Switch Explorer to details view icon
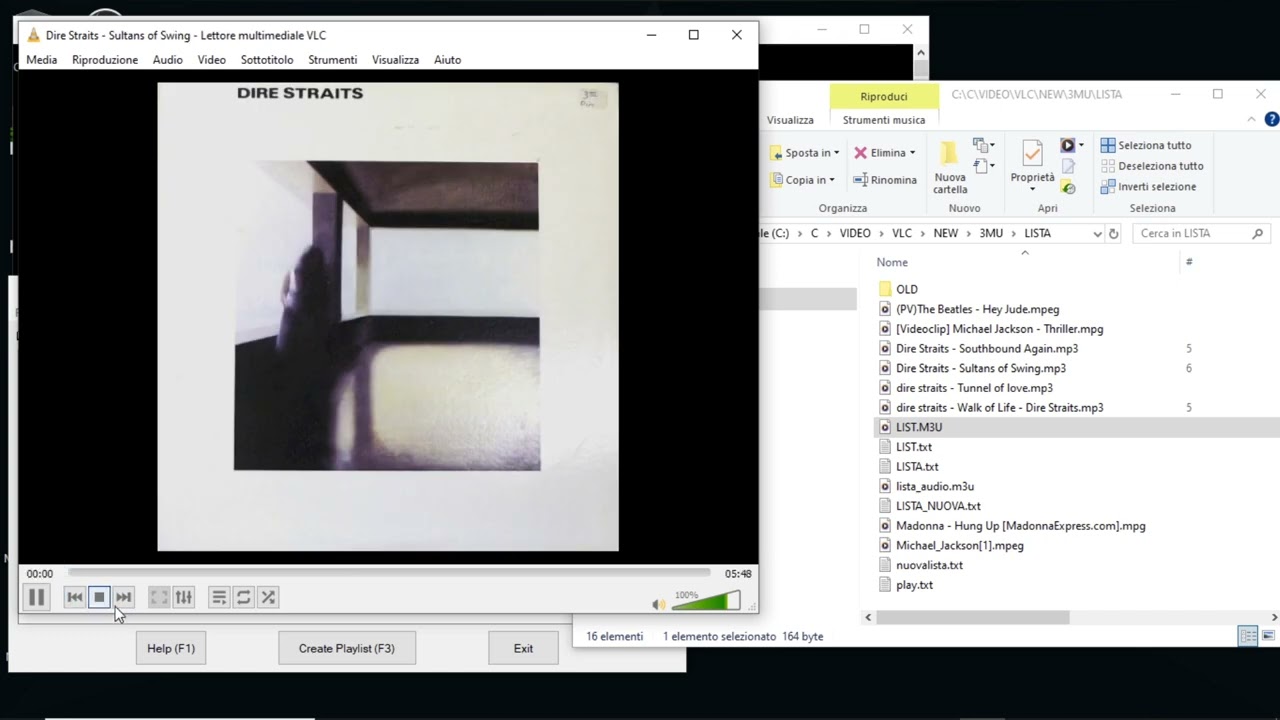Screen dimensions: 1280x720 [1248, 636]
